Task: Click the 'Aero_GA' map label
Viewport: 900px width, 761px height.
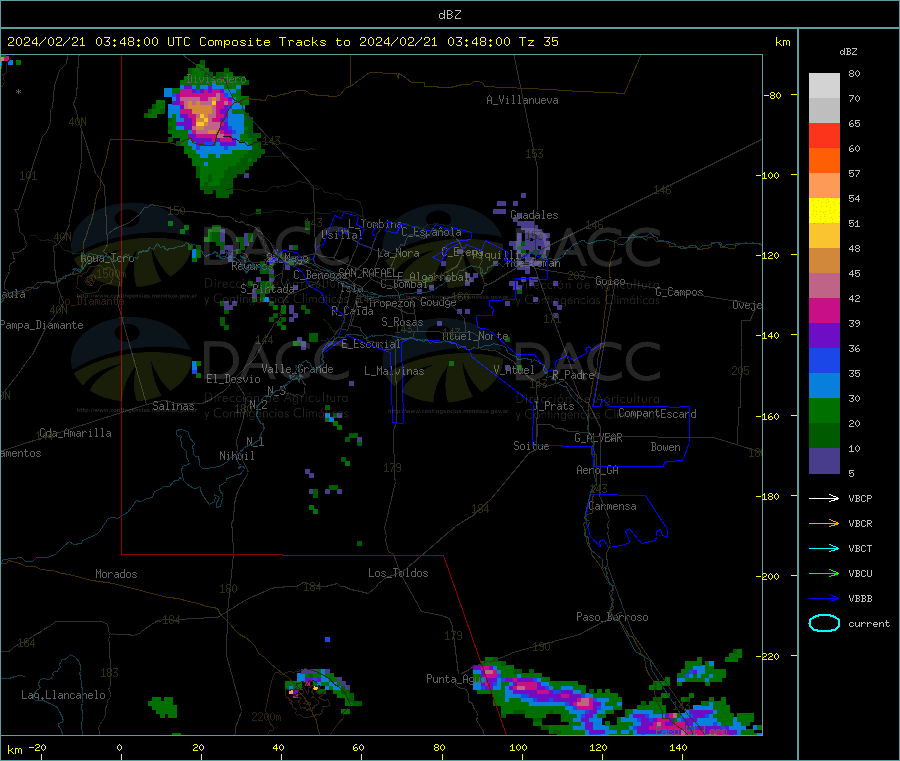Action: pos(598,470)
